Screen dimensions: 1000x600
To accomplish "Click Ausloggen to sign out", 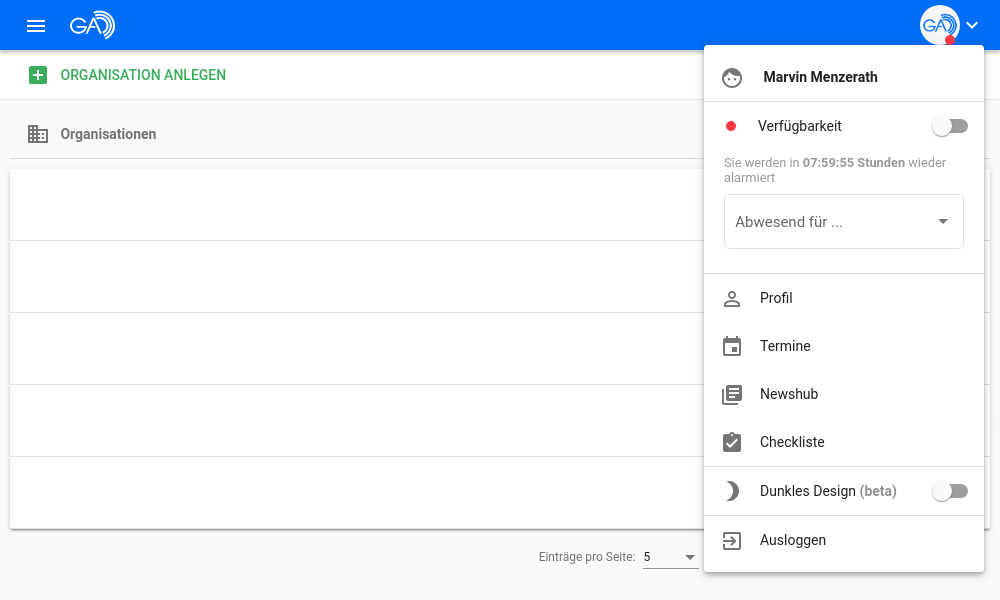I will [x=792, y=540].
